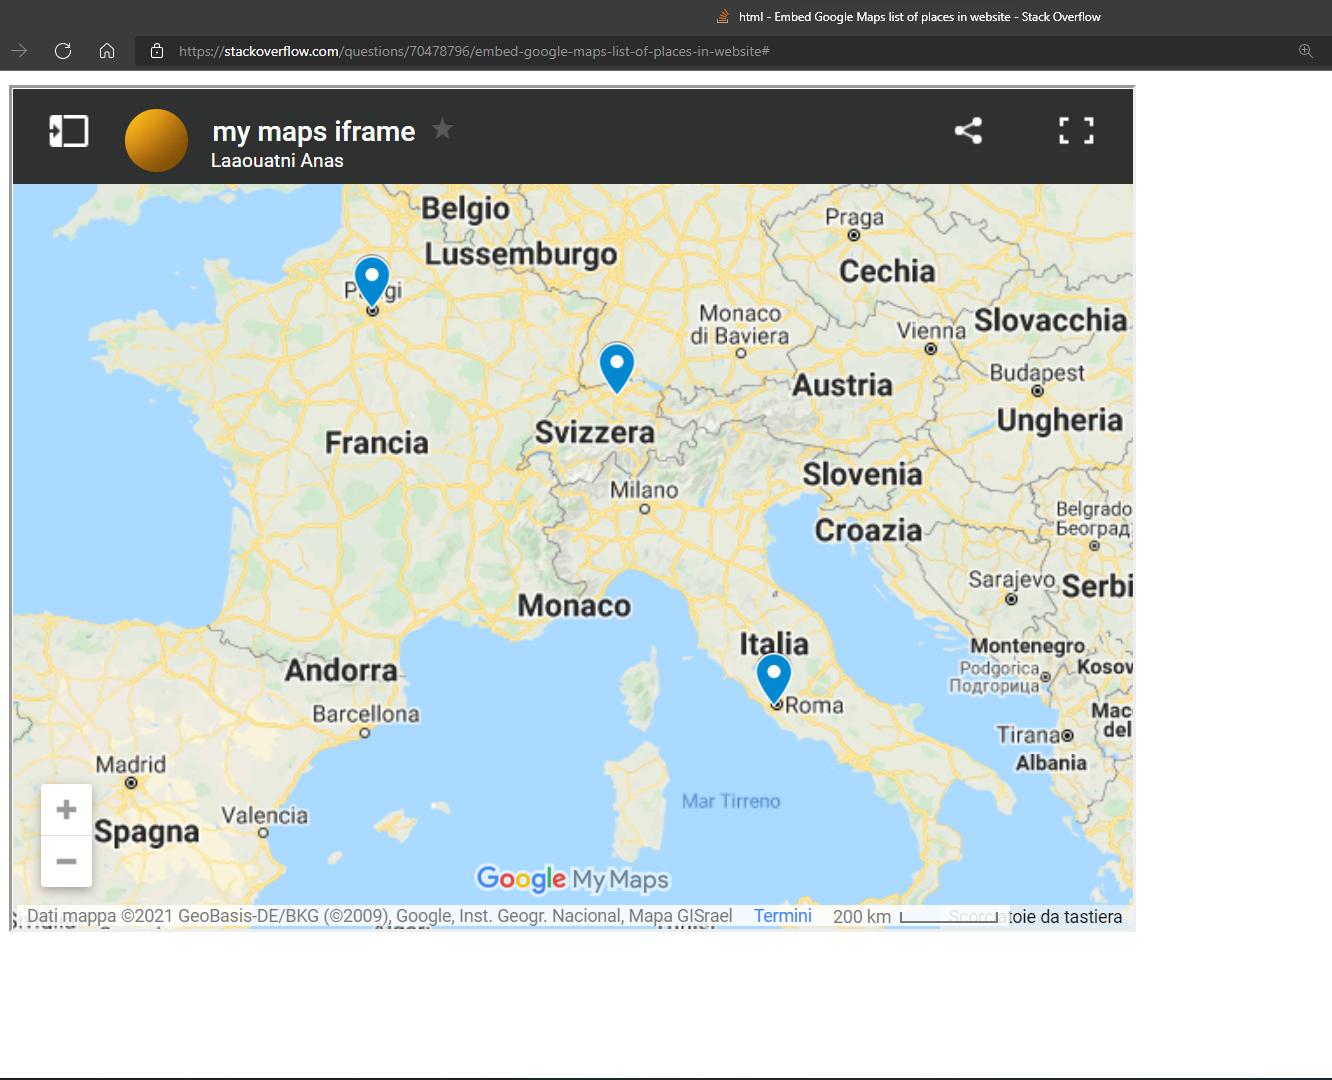
Task: Click the Praga city label
Action: tap(854, 218)
